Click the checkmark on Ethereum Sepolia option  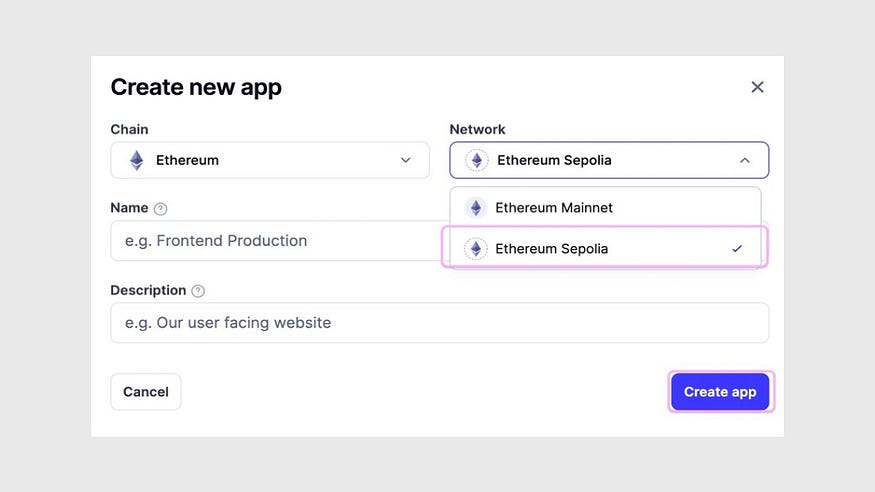coord(737,249)
